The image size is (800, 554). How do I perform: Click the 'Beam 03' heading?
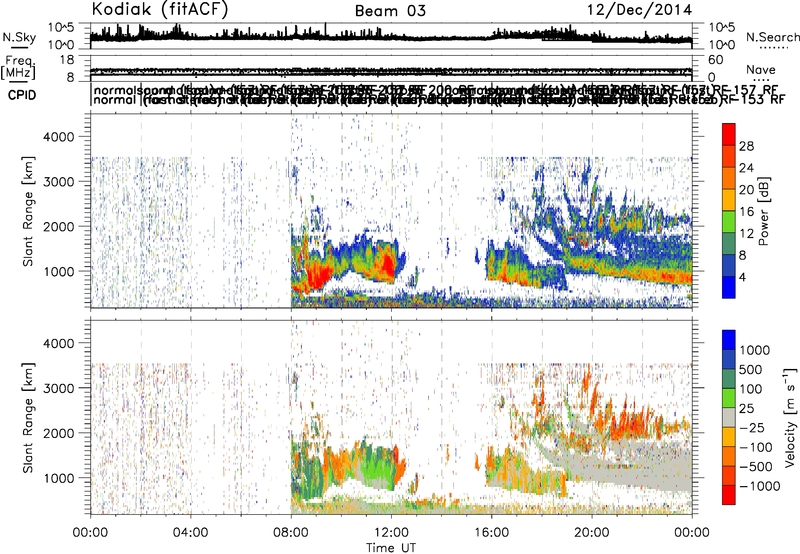point(390,11)
